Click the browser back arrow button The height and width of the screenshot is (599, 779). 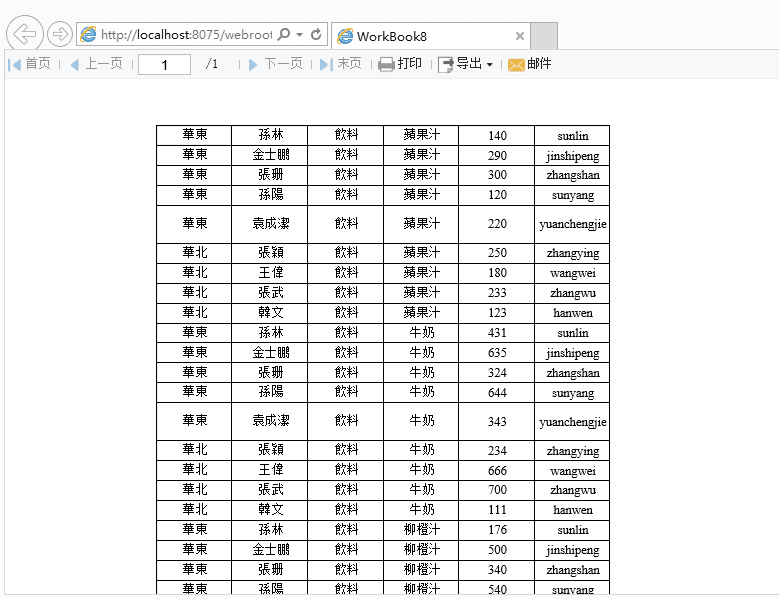pyautogui.click(x=25, y=34)
